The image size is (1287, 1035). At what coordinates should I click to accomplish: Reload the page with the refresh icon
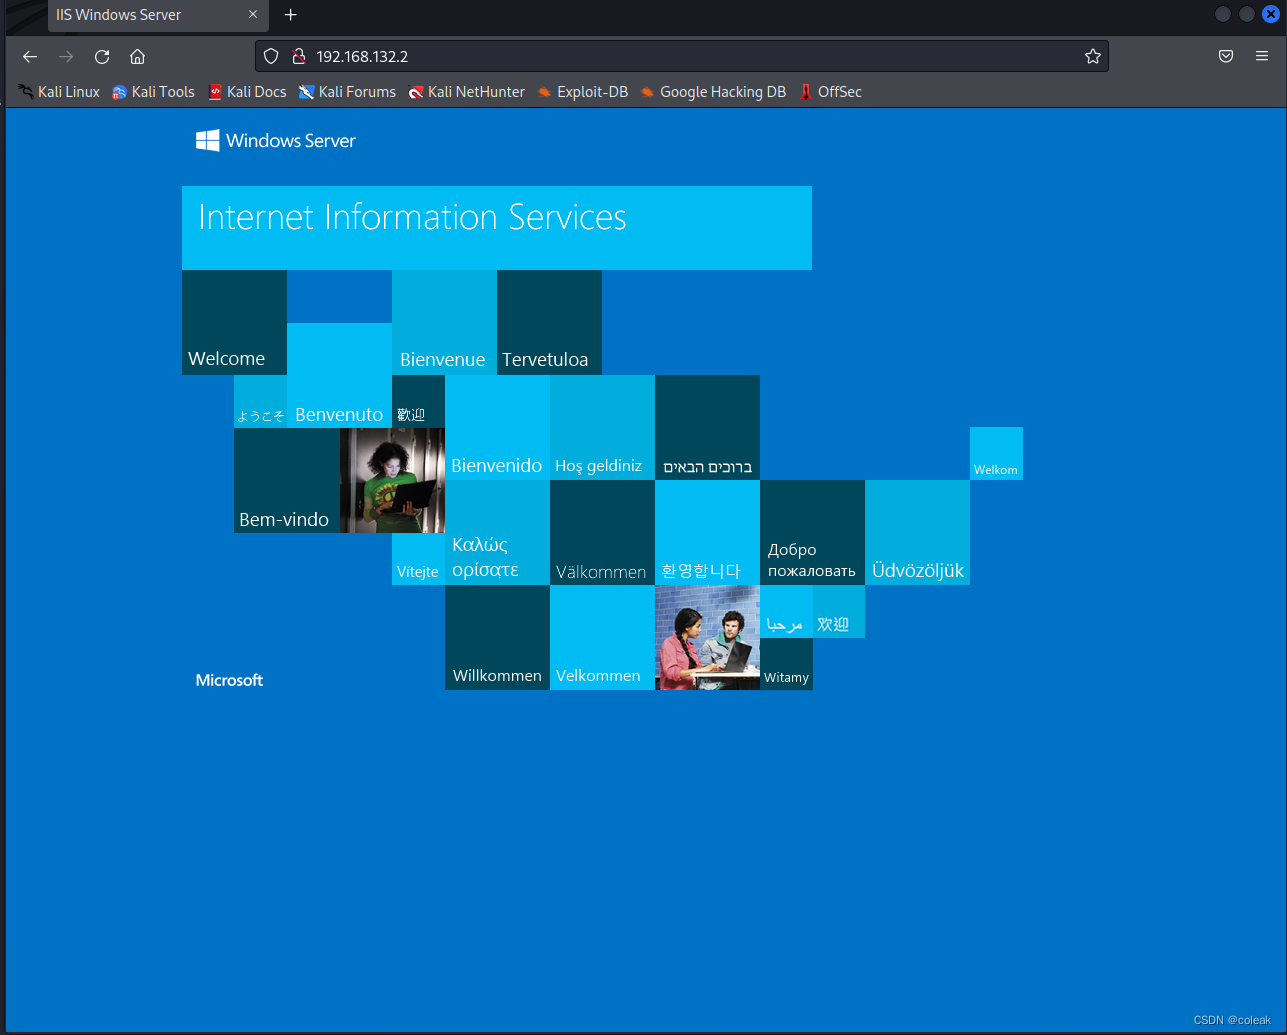102,57
